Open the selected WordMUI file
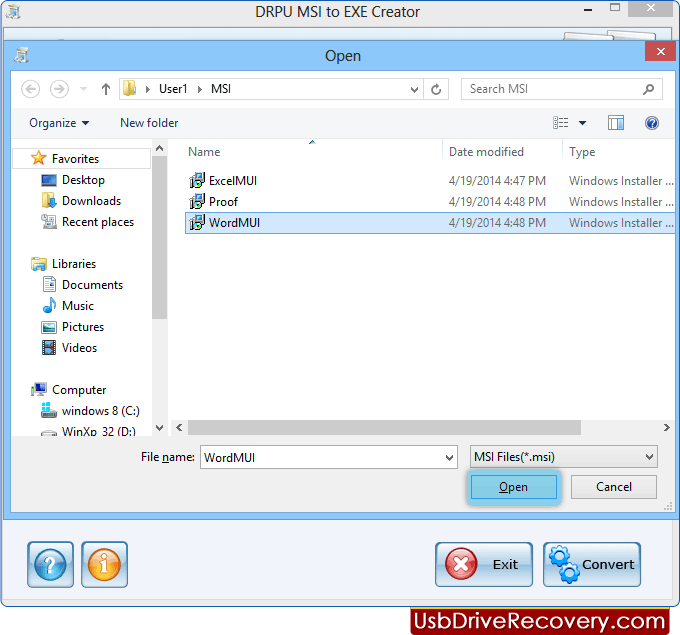Image resolution: width=680 pixels, height=635 pixels. click(513, 487)
